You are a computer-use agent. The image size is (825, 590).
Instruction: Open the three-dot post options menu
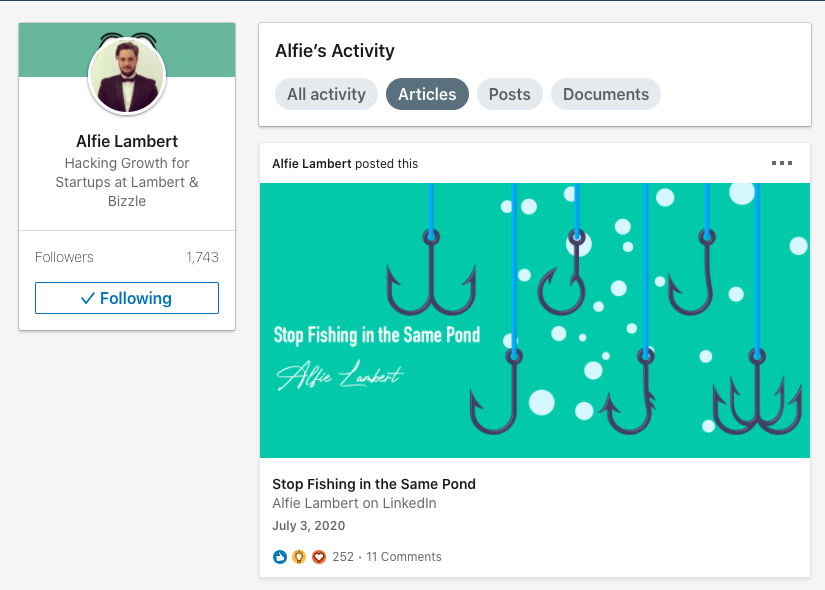coord(782,163)
